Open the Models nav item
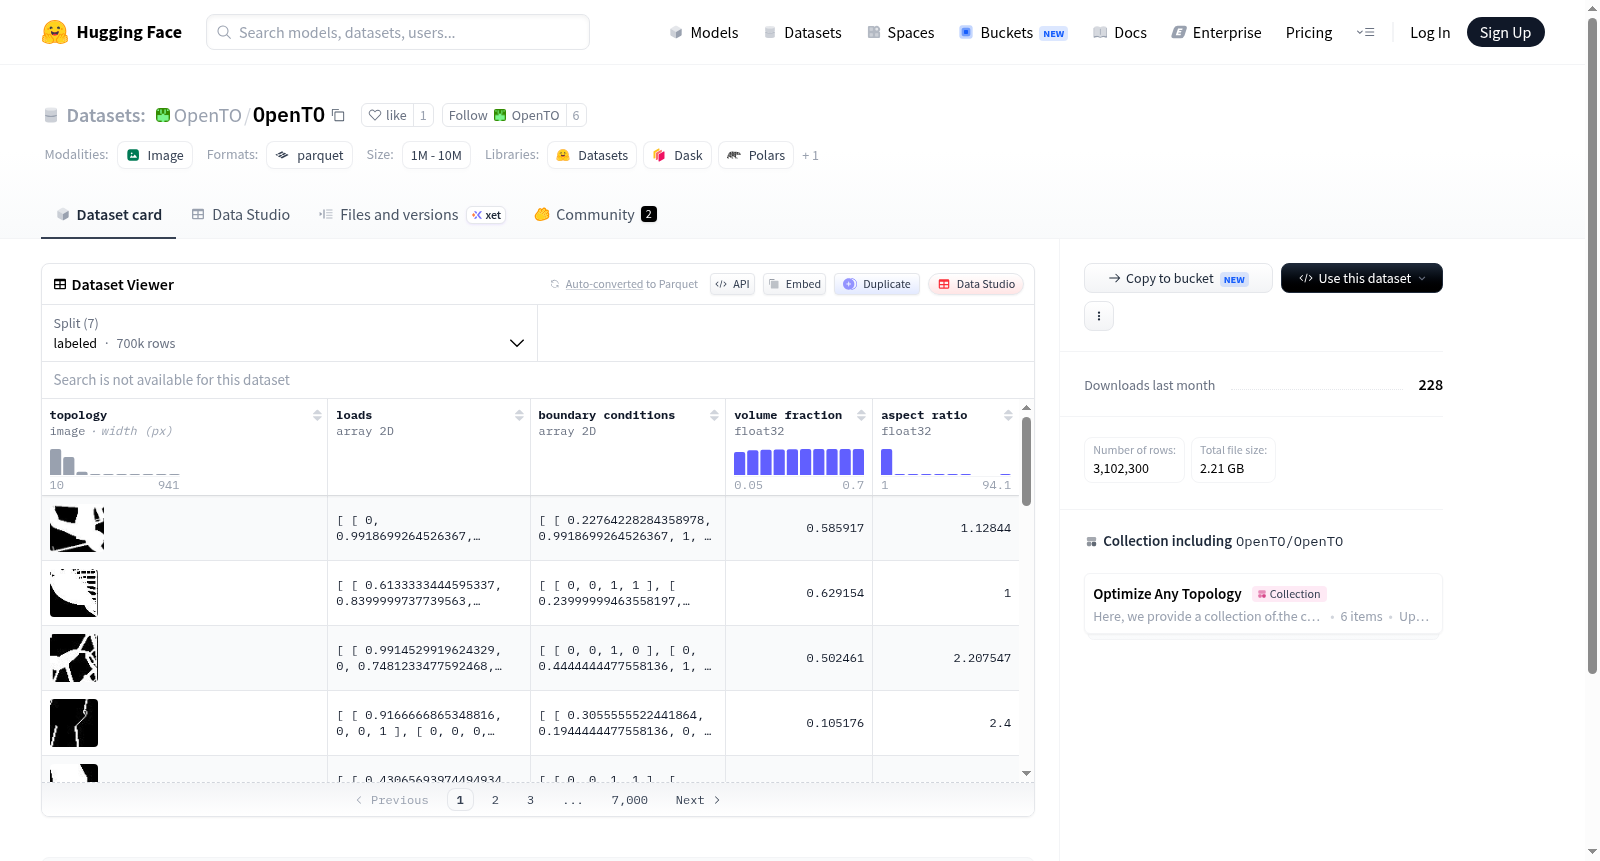The height and width of the screenshot is (861, 1600). tap(704, 32)
